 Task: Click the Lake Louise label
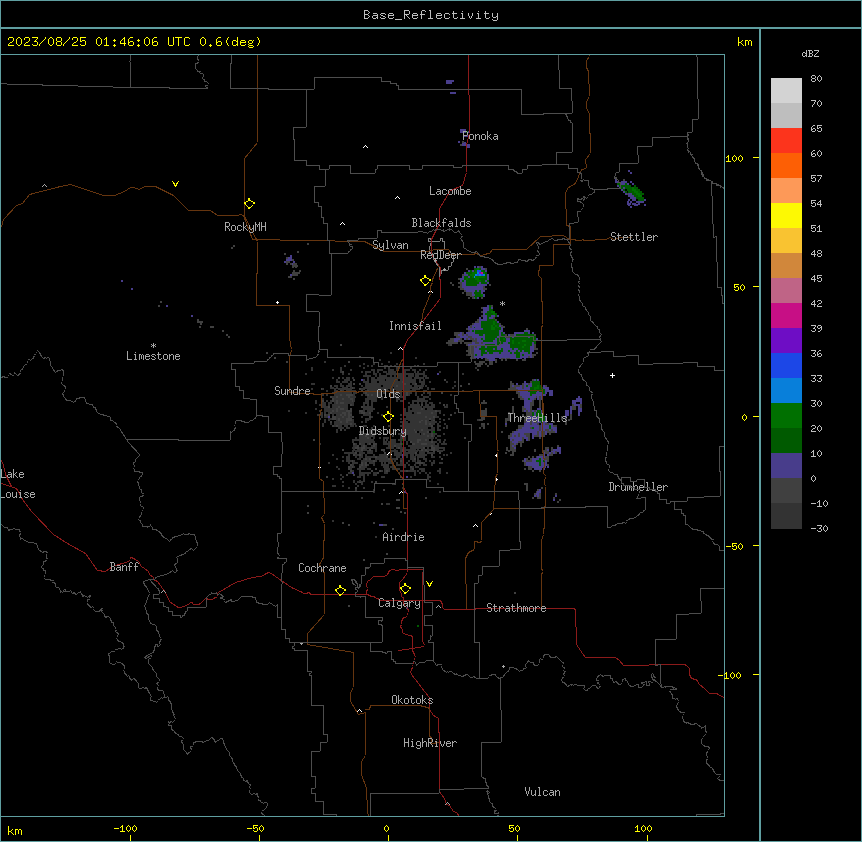click(x=18, y=484)
